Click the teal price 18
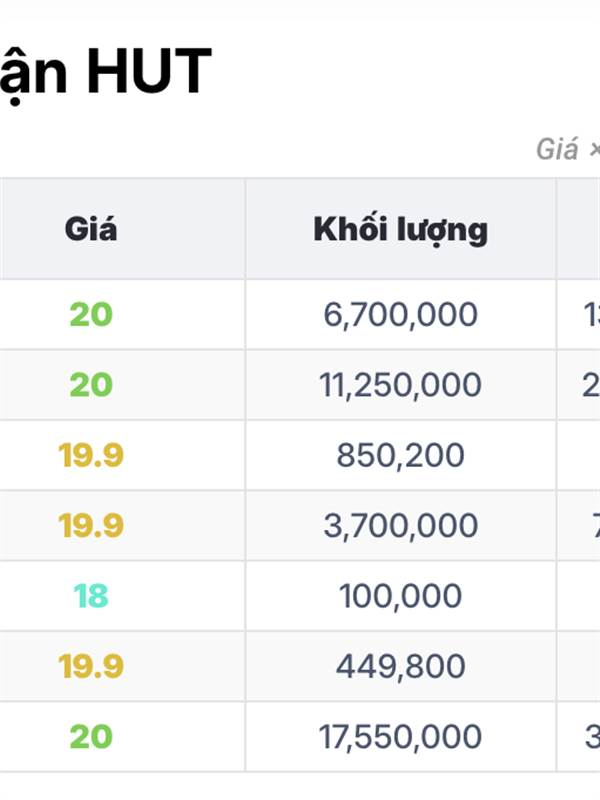The height and width of the screenshot is (800, 600). [91, 596]
